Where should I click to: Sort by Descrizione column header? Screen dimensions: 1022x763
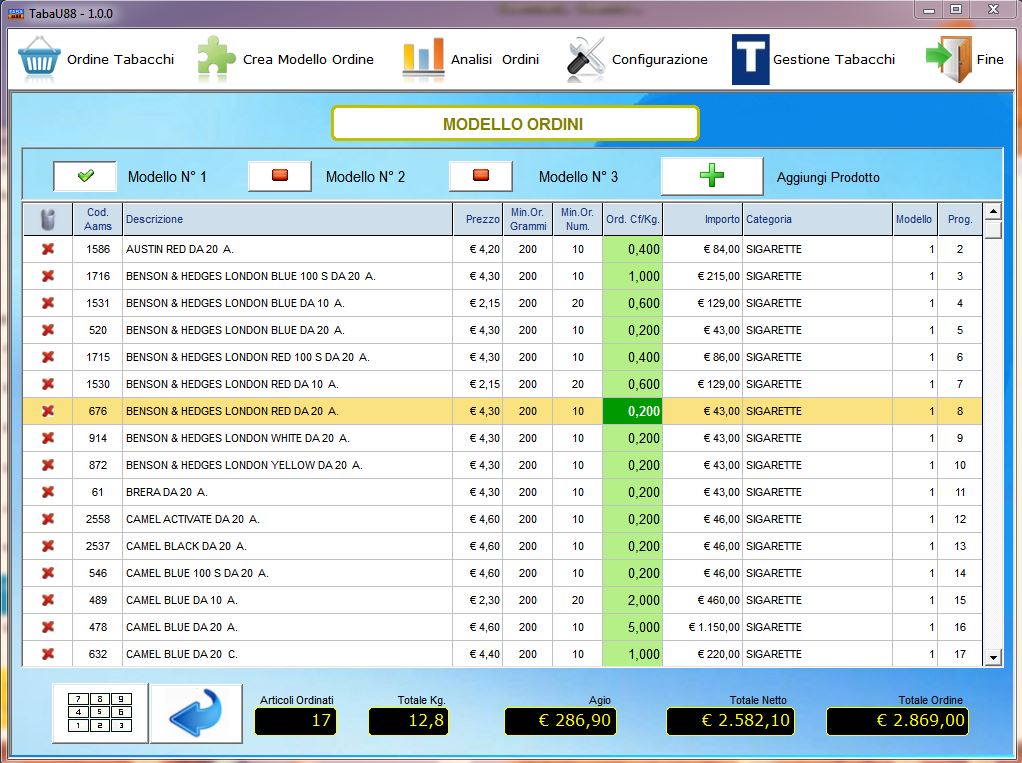[287, 219]
